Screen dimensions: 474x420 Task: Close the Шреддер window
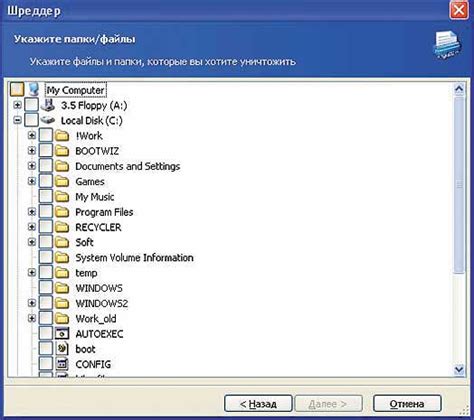[x=459, y=10]
